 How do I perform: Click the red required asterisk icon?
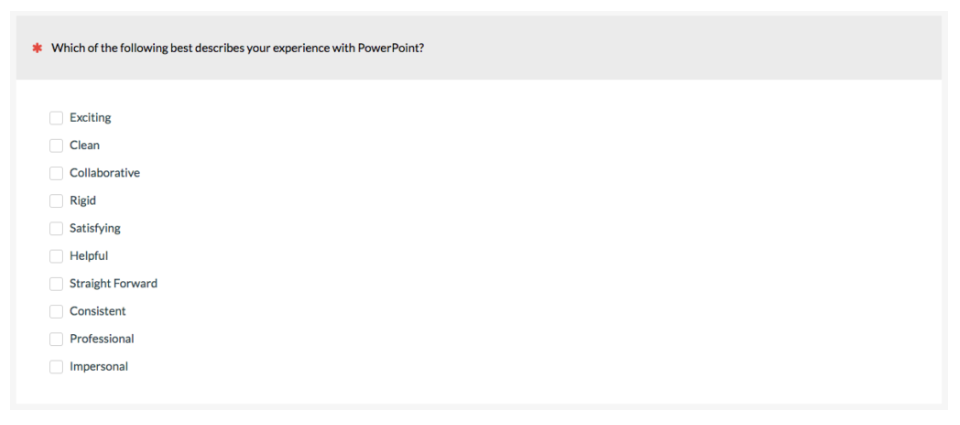37,48
